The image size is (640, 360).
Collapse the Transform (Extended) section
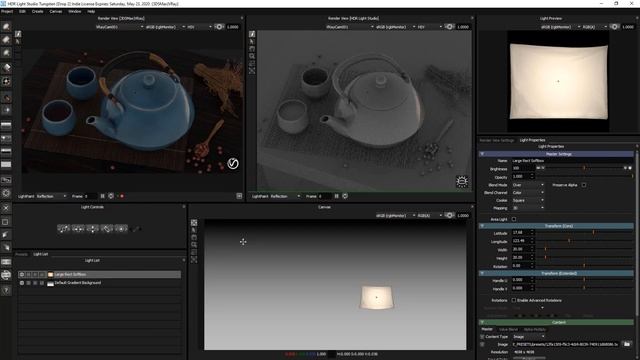pos(482,273)
